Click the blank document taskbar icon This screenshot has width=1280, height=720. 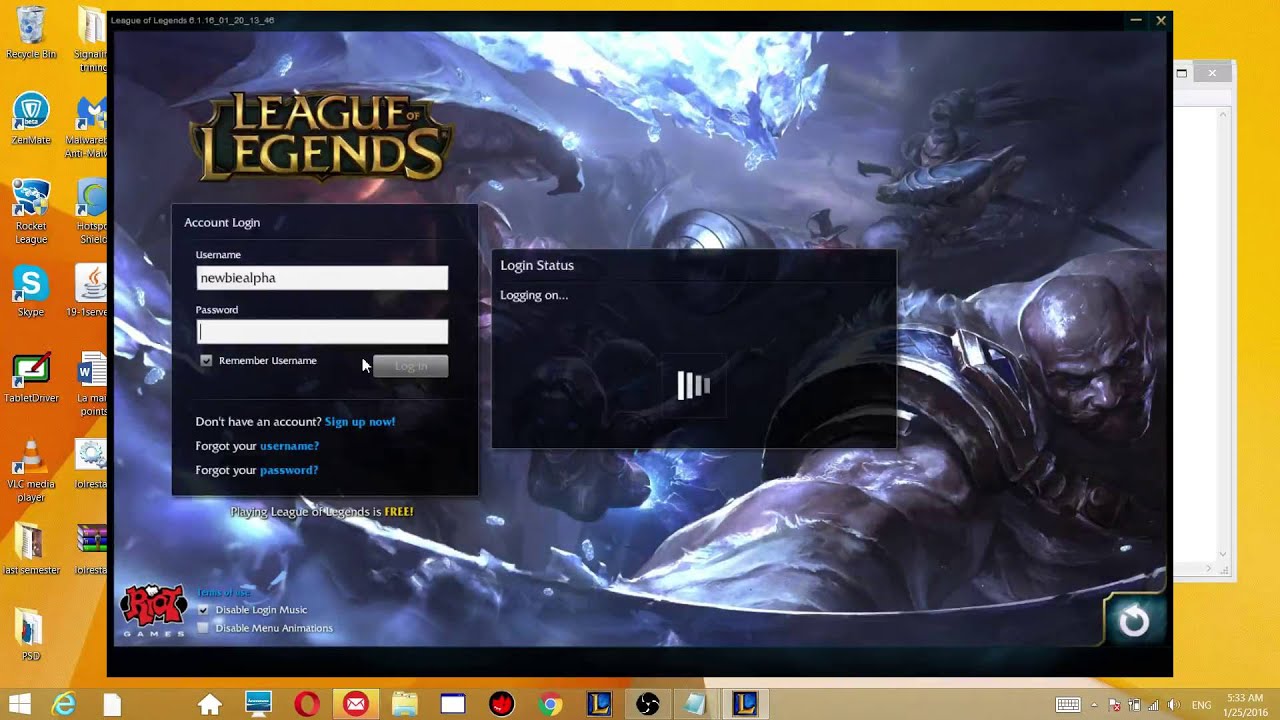(111, 704)
